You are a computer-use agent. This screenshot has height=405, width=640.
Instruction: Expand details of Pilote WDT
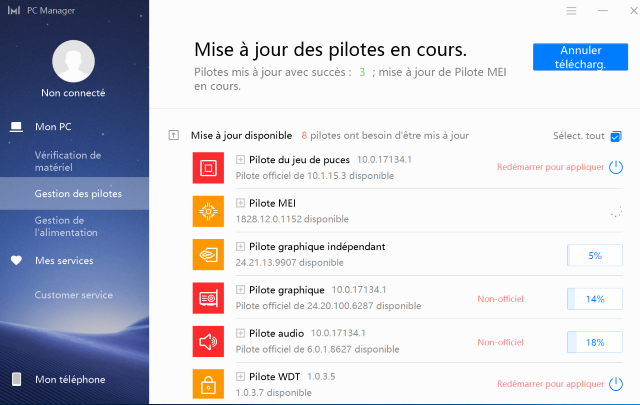tap(240, 376)
